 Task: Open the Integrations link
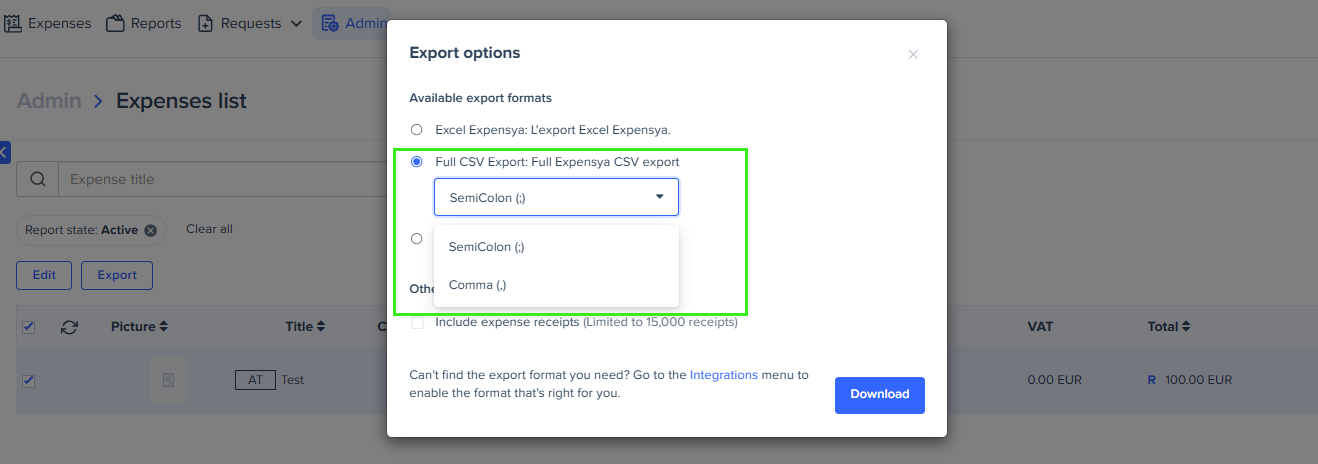(x=724, y=375)
